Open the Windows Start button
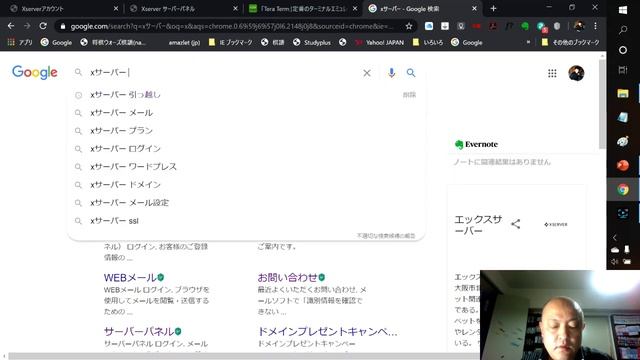This screenshot has width=640, height=360. (623, 10)
